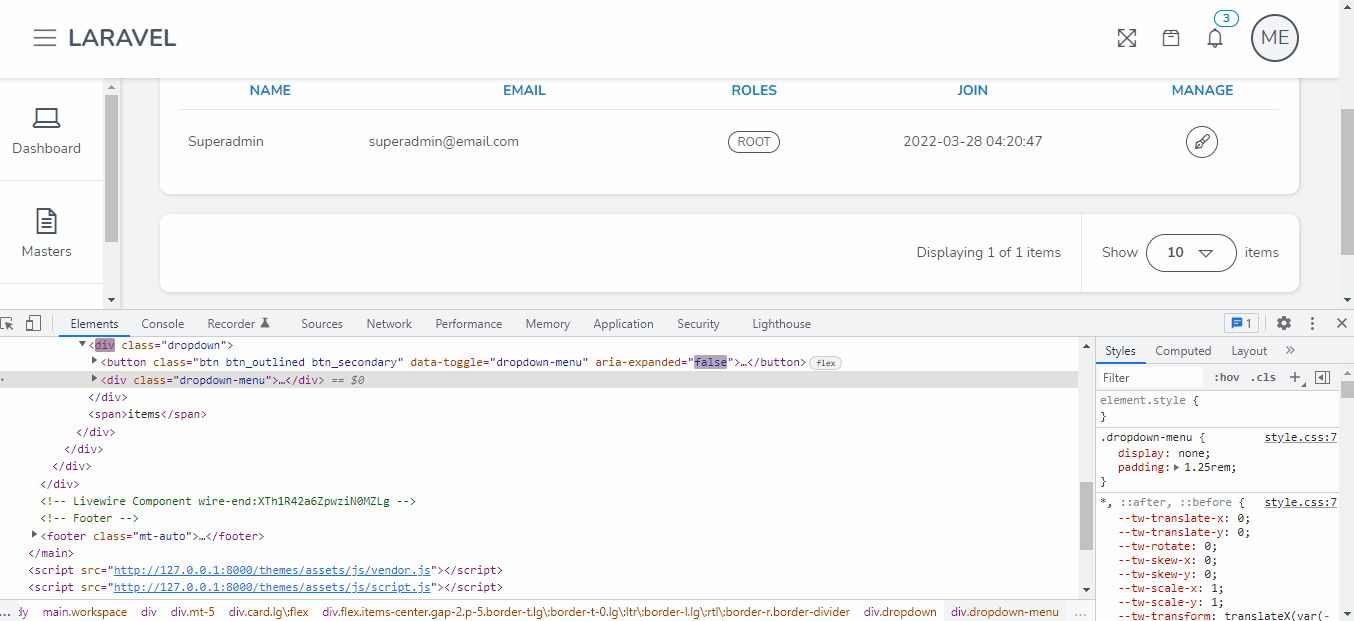Toggle fullscreen with the expand arrows icon
Image resolution: width=1354 pixels, height=621 pixels.
pos(1127,38)
